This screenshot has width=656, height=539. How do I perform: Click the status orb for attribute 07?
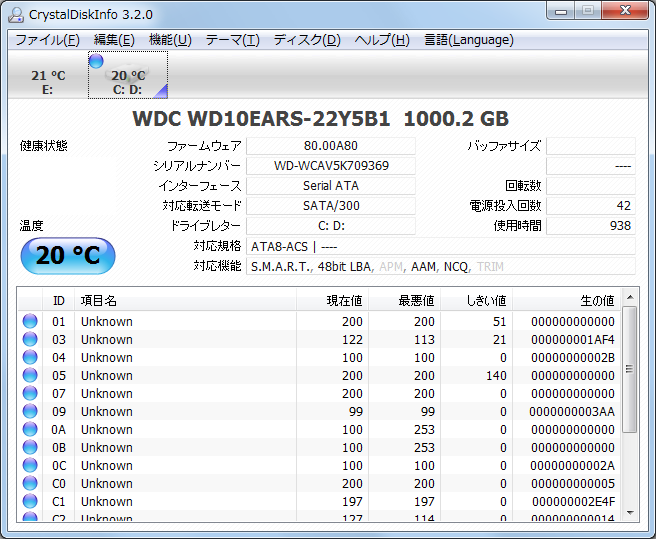click(30, 393)
